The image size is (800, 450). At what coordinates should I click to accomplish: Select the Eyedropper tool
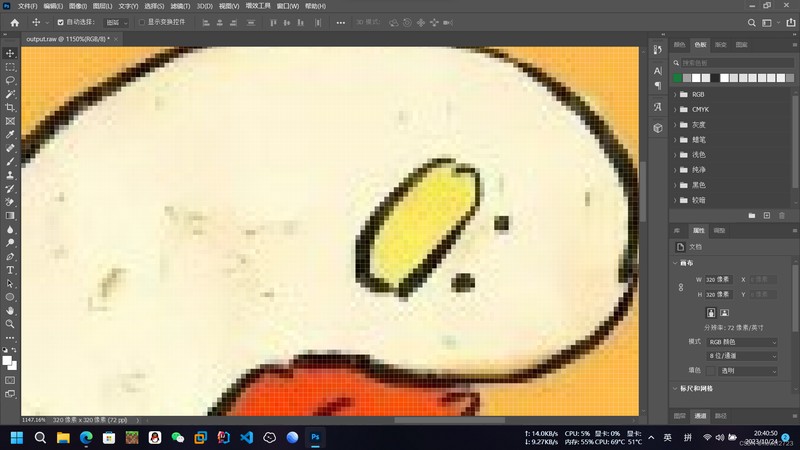point(10,135)
